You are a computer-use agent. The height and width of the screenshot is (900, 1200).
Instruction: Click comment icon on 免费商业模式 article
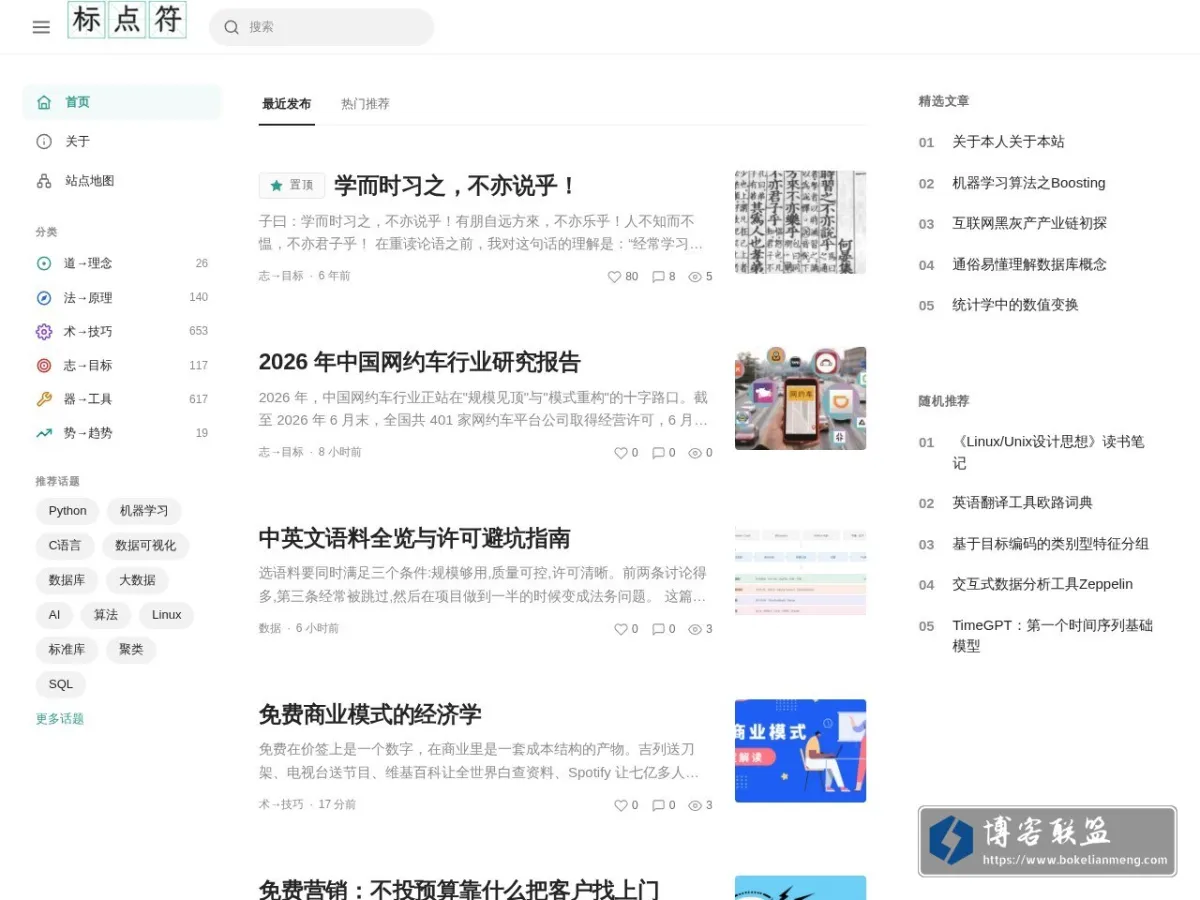point(658,805)
